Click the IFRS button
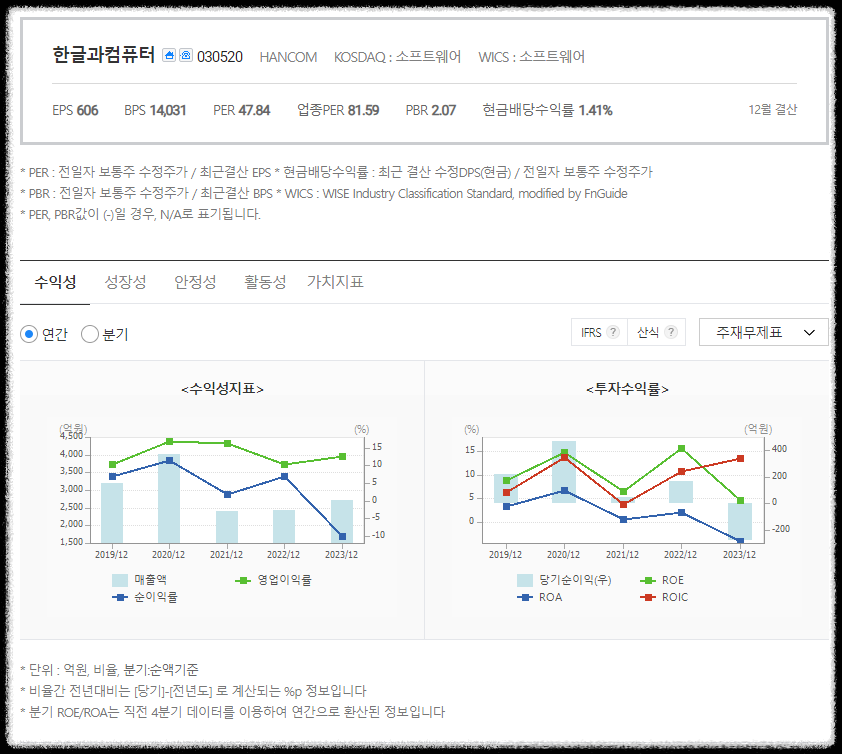The height and width of the screenshot is (754, 842). click(x=599, y=332)
